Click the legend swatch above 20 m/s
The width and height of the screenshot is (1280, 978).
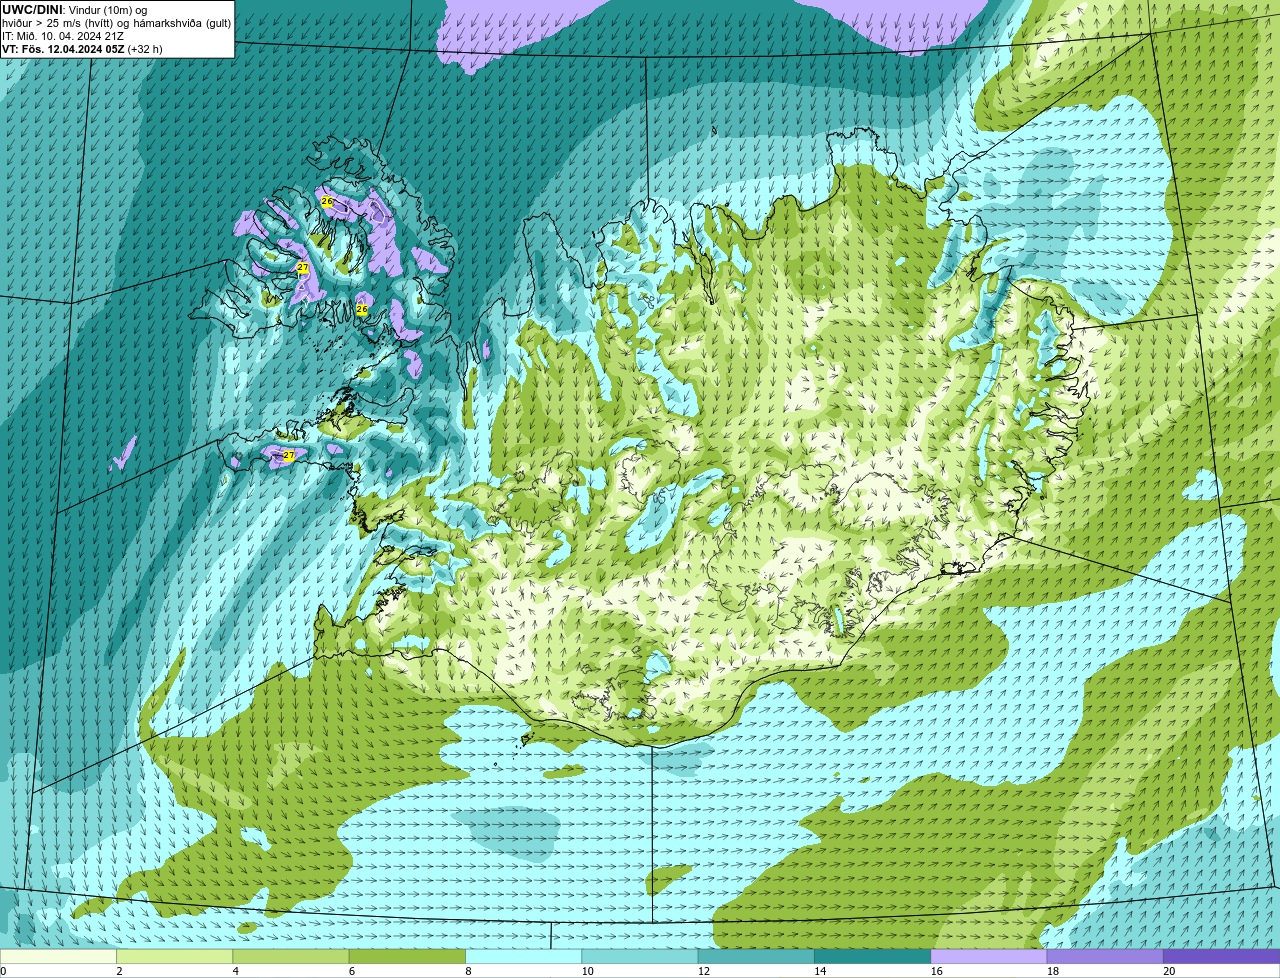click(1221, 956)
